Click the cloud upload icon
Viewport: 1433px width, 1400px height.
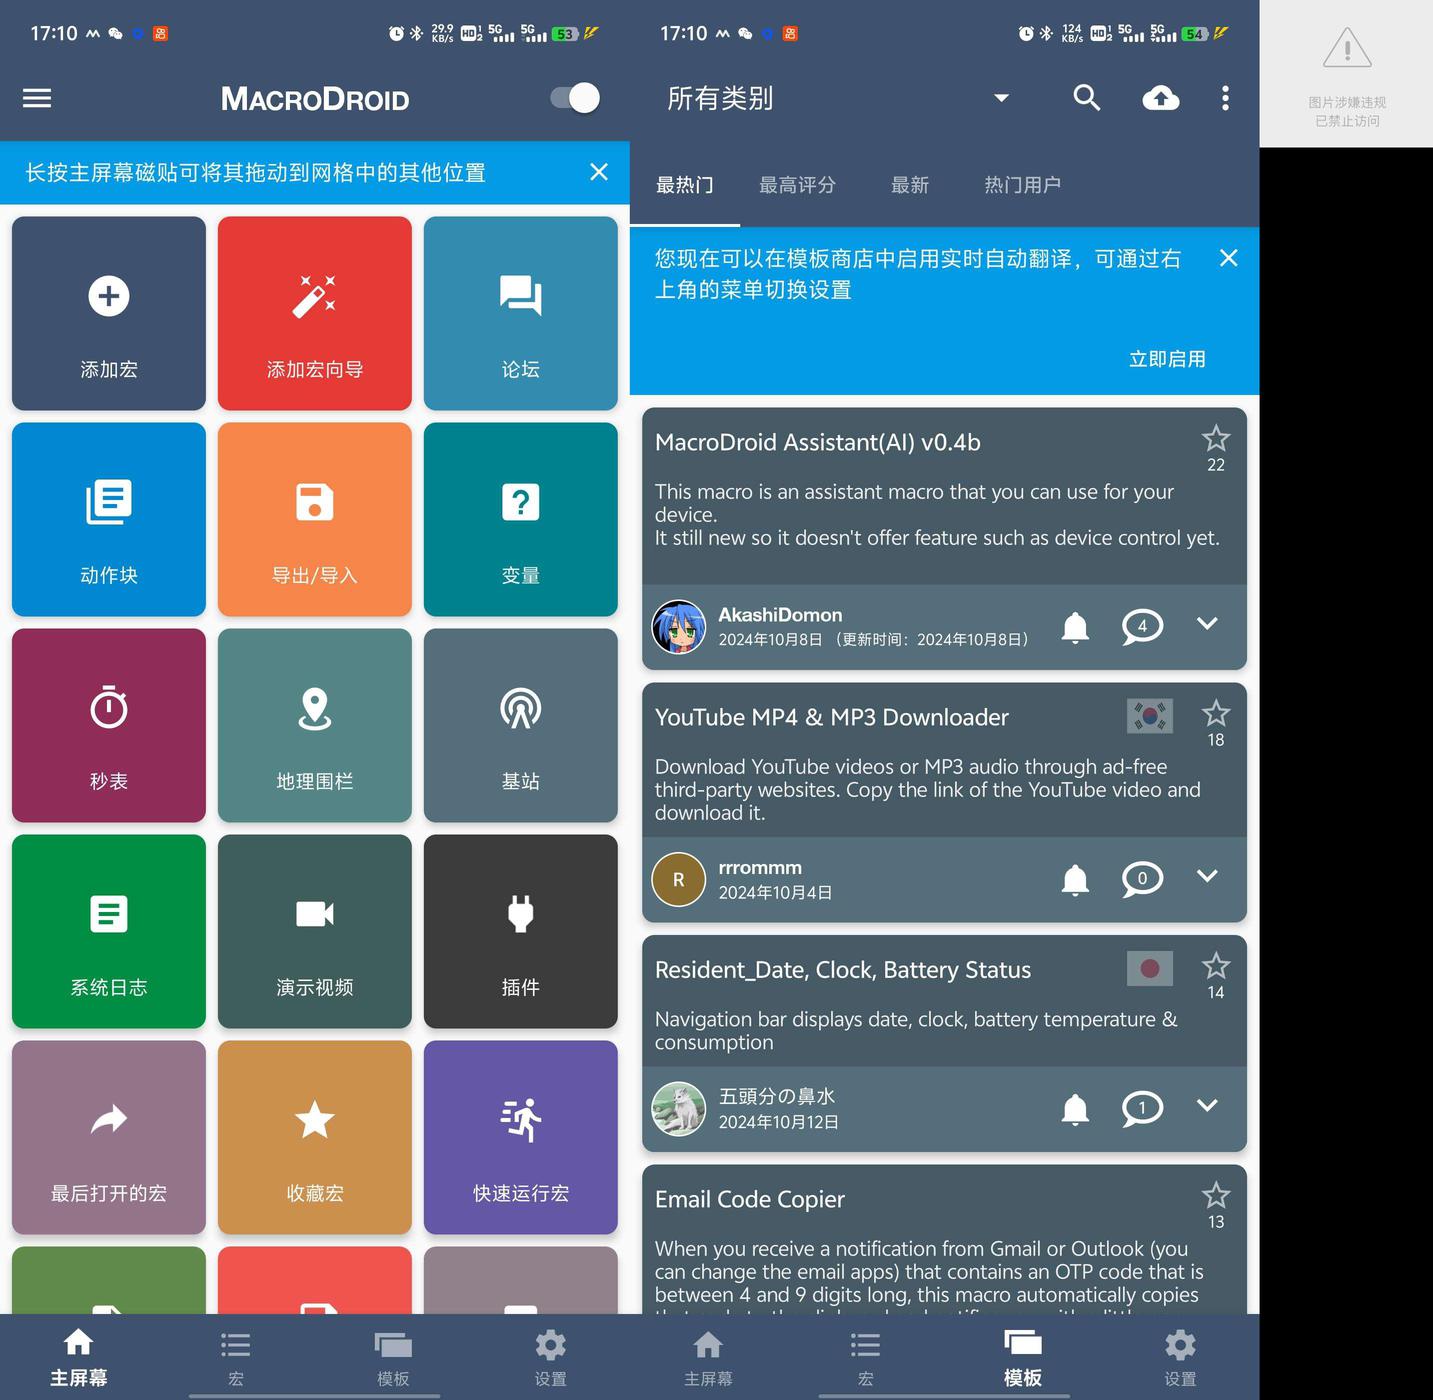point(1161,98)
